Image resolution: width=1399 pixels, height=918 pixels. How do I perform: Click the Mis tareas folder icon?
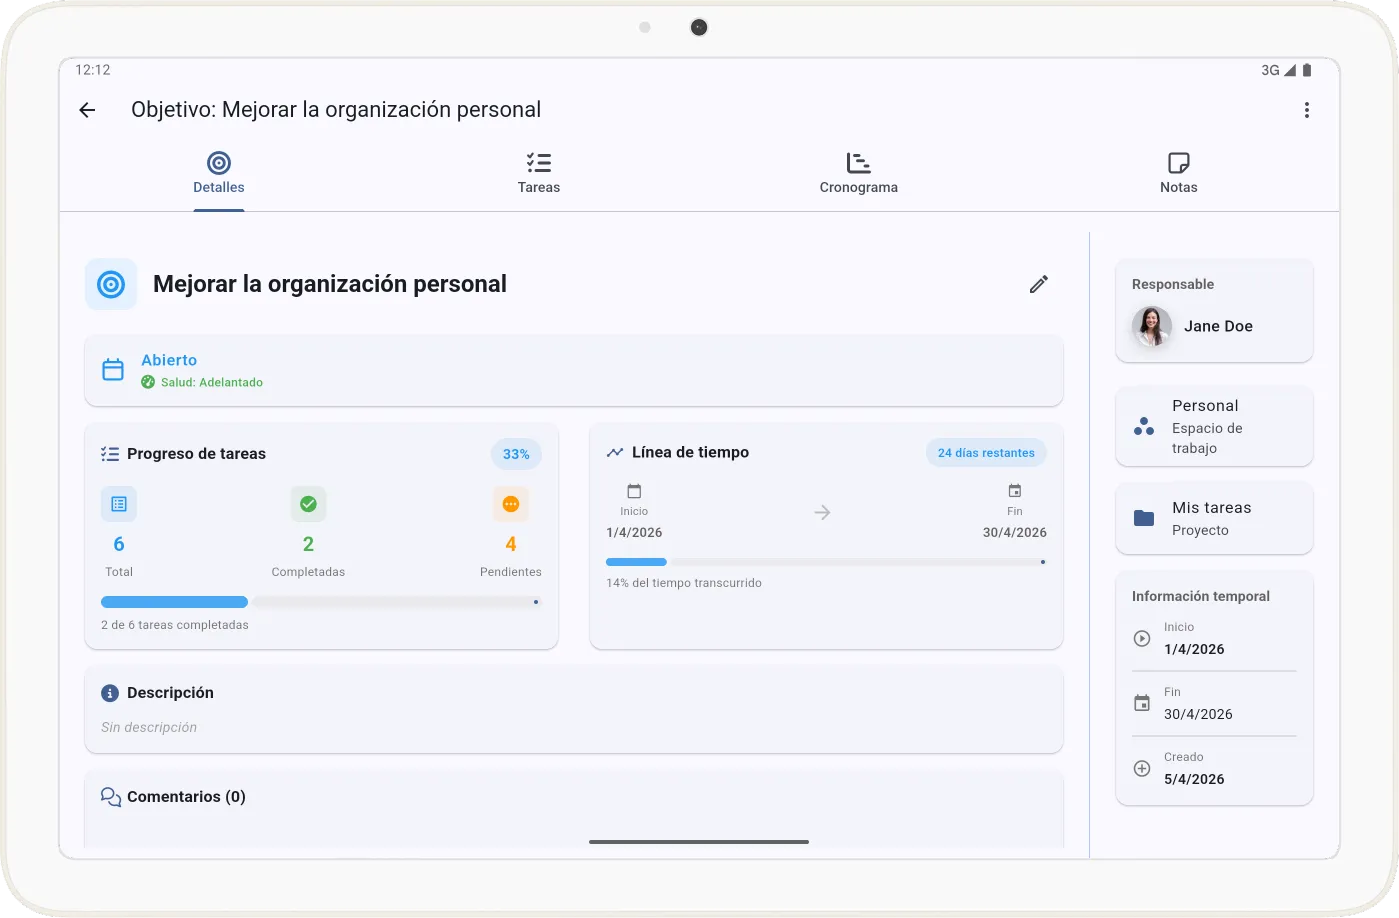coord(1144,518)
